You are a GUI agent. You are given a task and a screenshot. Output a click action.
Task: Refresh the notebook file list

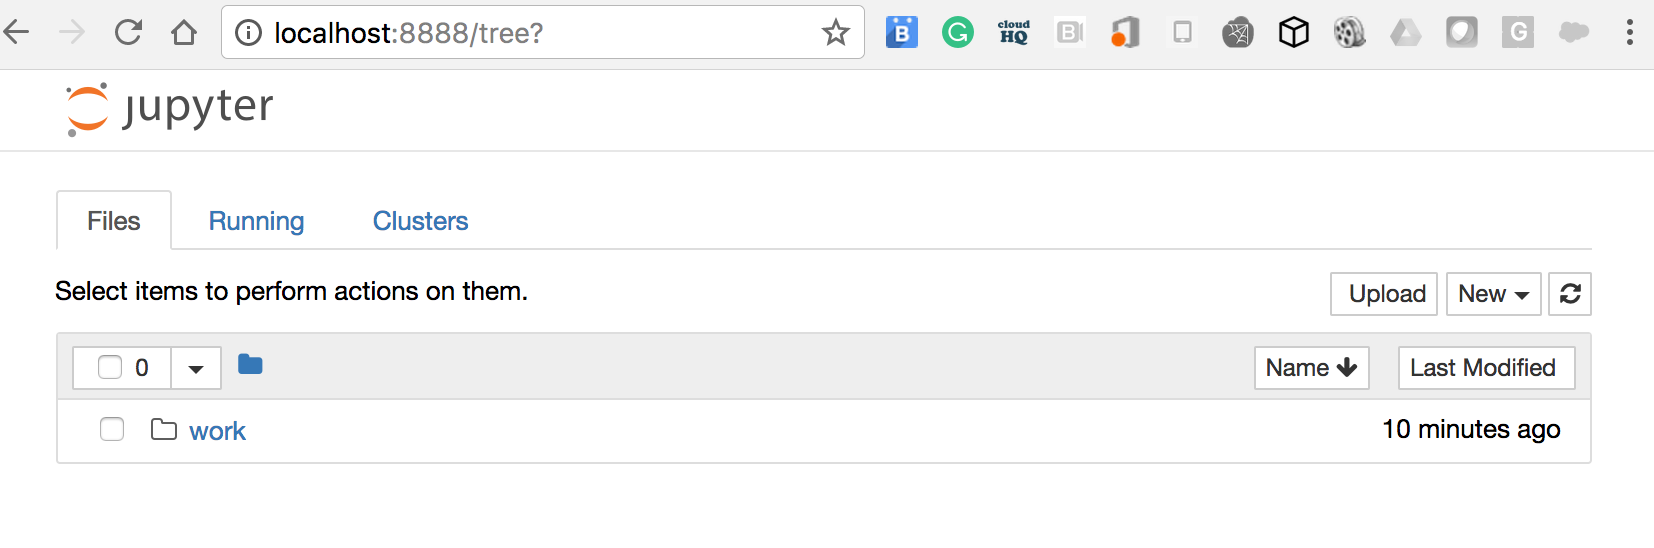[1570, 294]
